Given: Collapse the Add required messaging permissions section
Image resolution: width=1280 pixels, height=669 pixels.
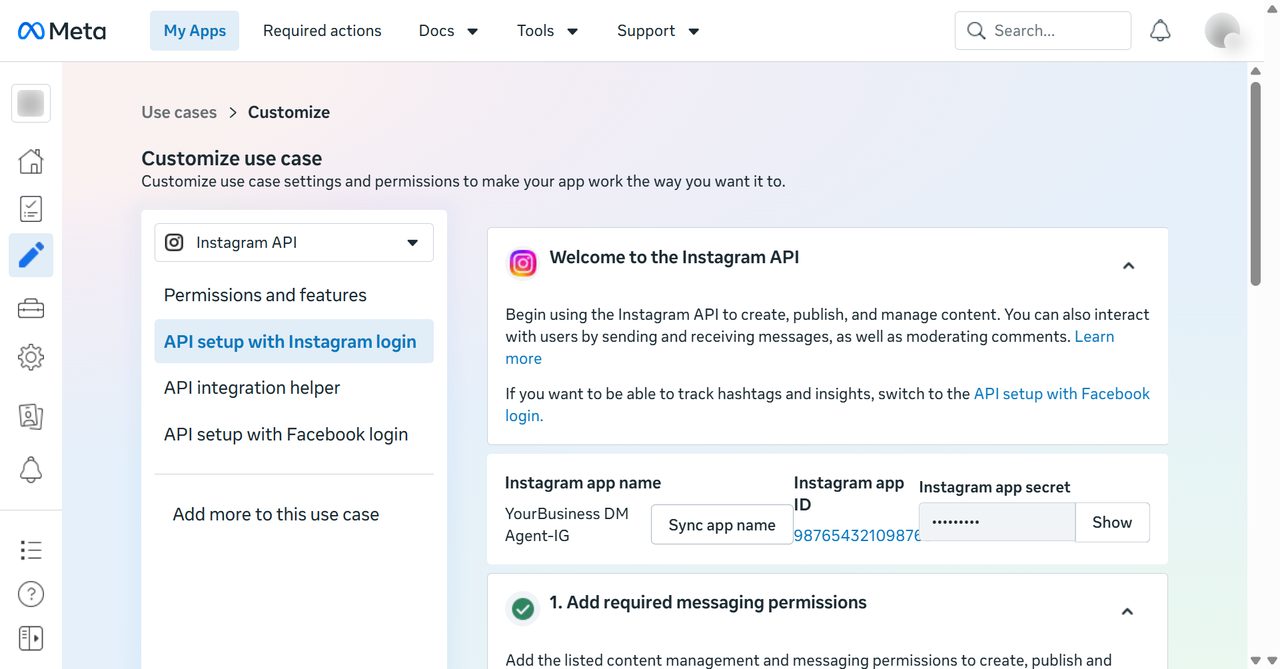Looking at the screenshot, I should (x=1127, y=611).
